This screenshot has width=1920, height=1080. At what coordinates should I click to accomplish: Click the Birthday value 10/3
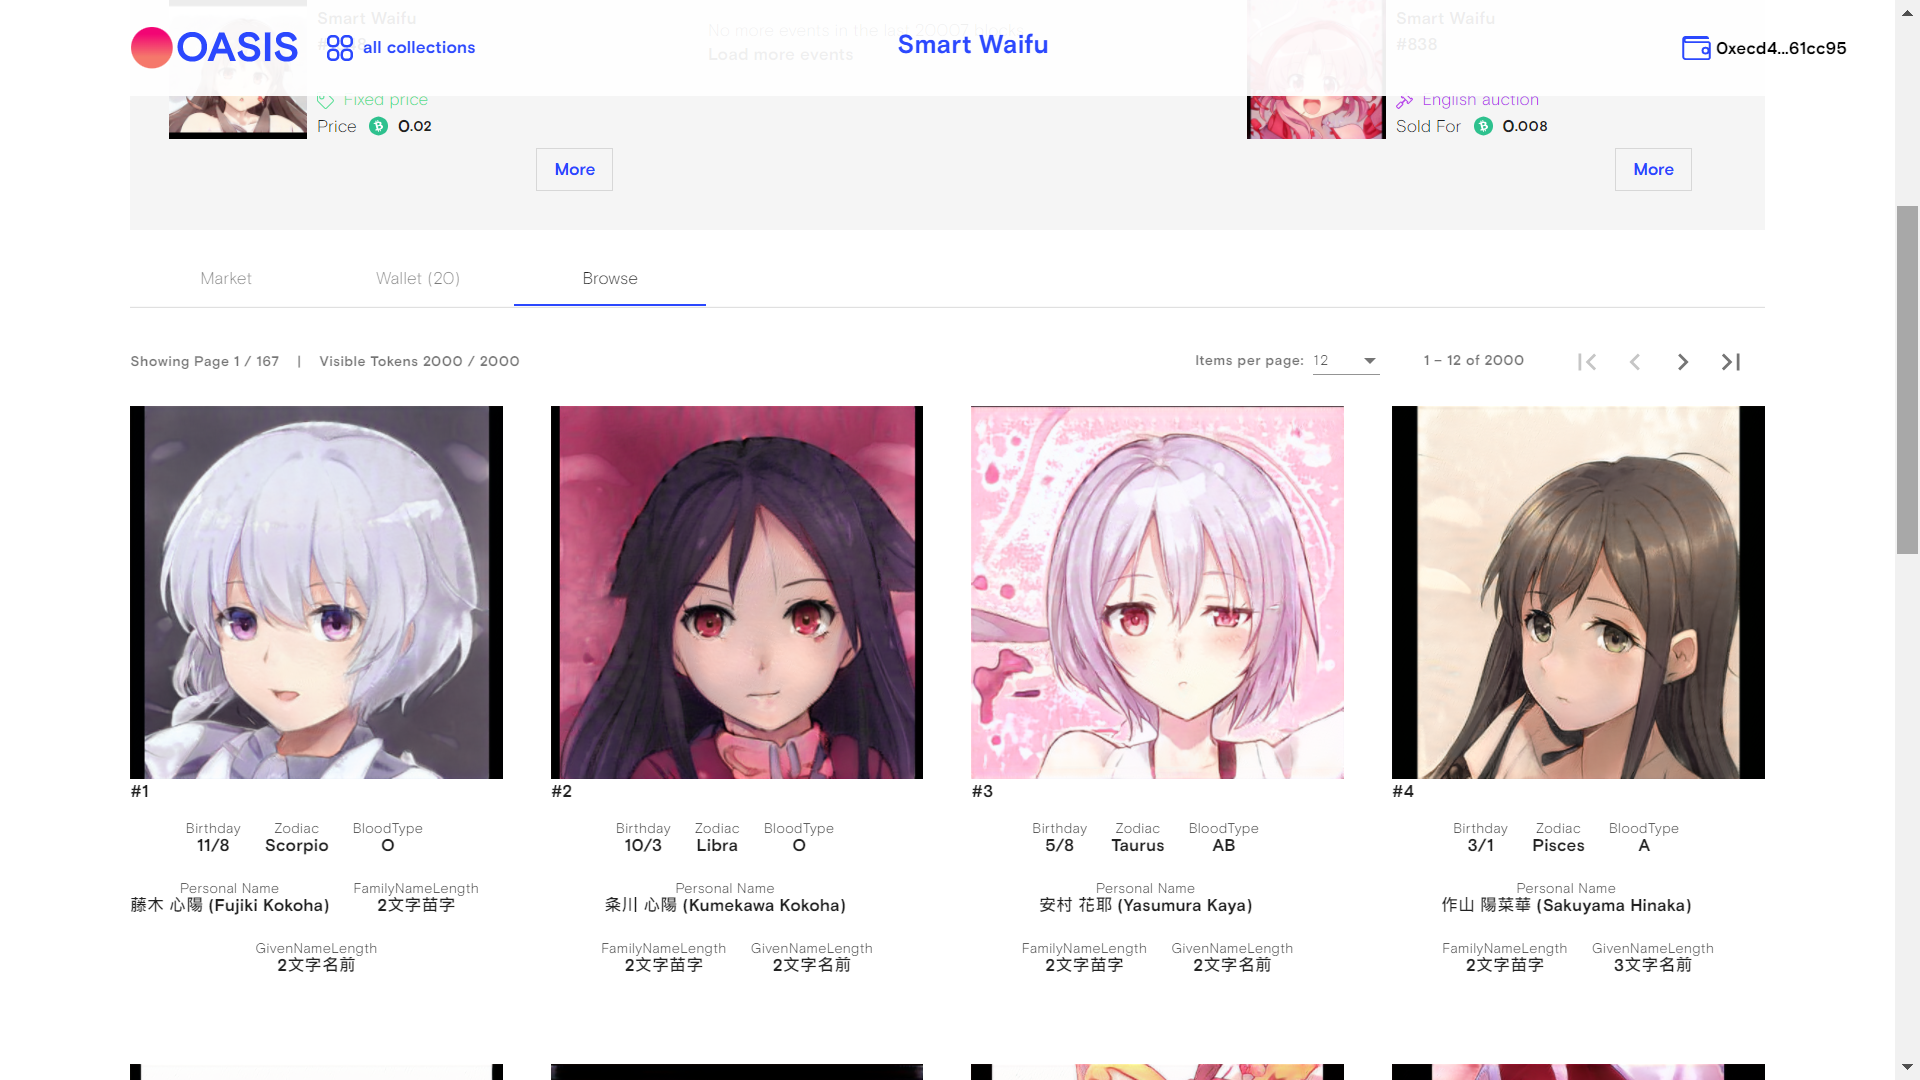pyautogui.click(x=643, y=846)
